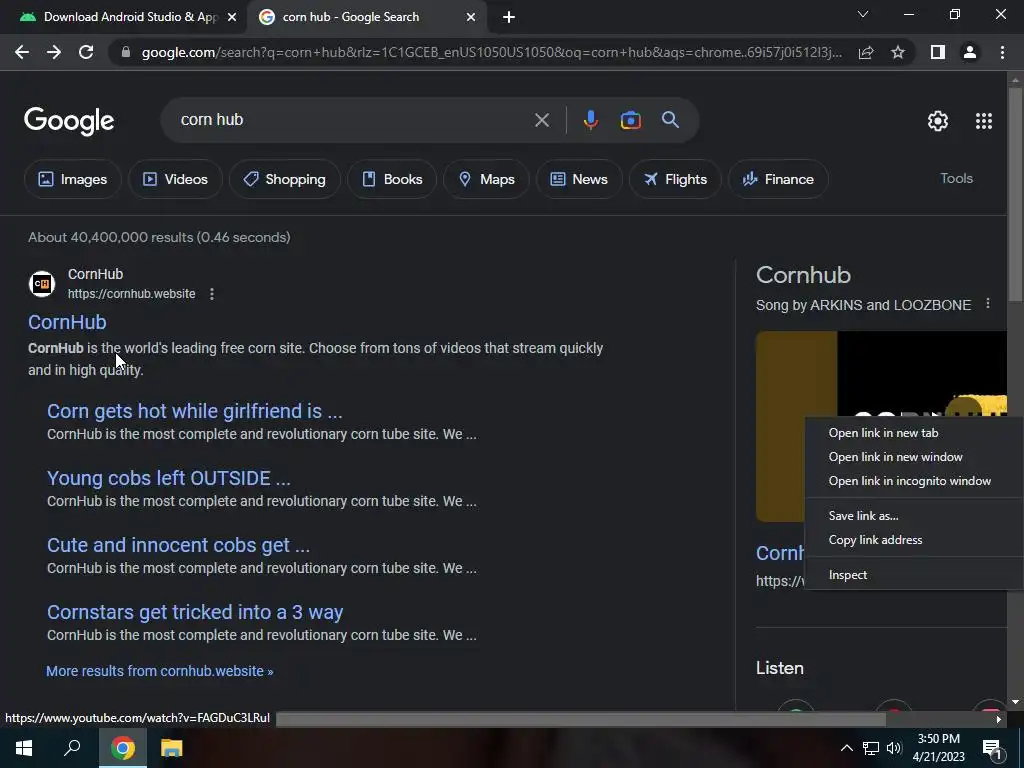The width and height of the screenshot is (1024, 768).
Task: Click the Google logo
Action: click(x=69, y=121)
